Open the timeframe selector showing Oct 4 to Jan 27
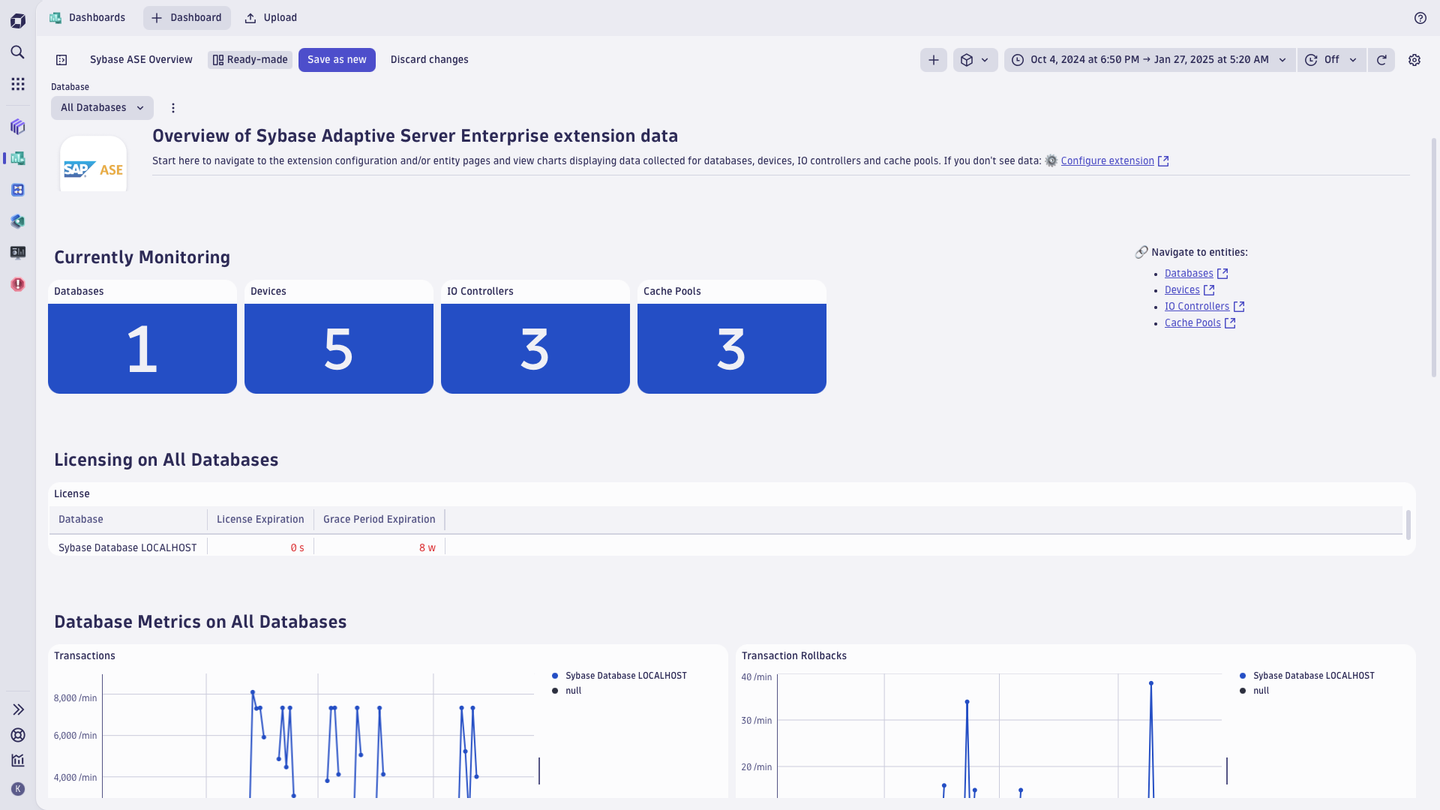 click(x=1148, y=59)
